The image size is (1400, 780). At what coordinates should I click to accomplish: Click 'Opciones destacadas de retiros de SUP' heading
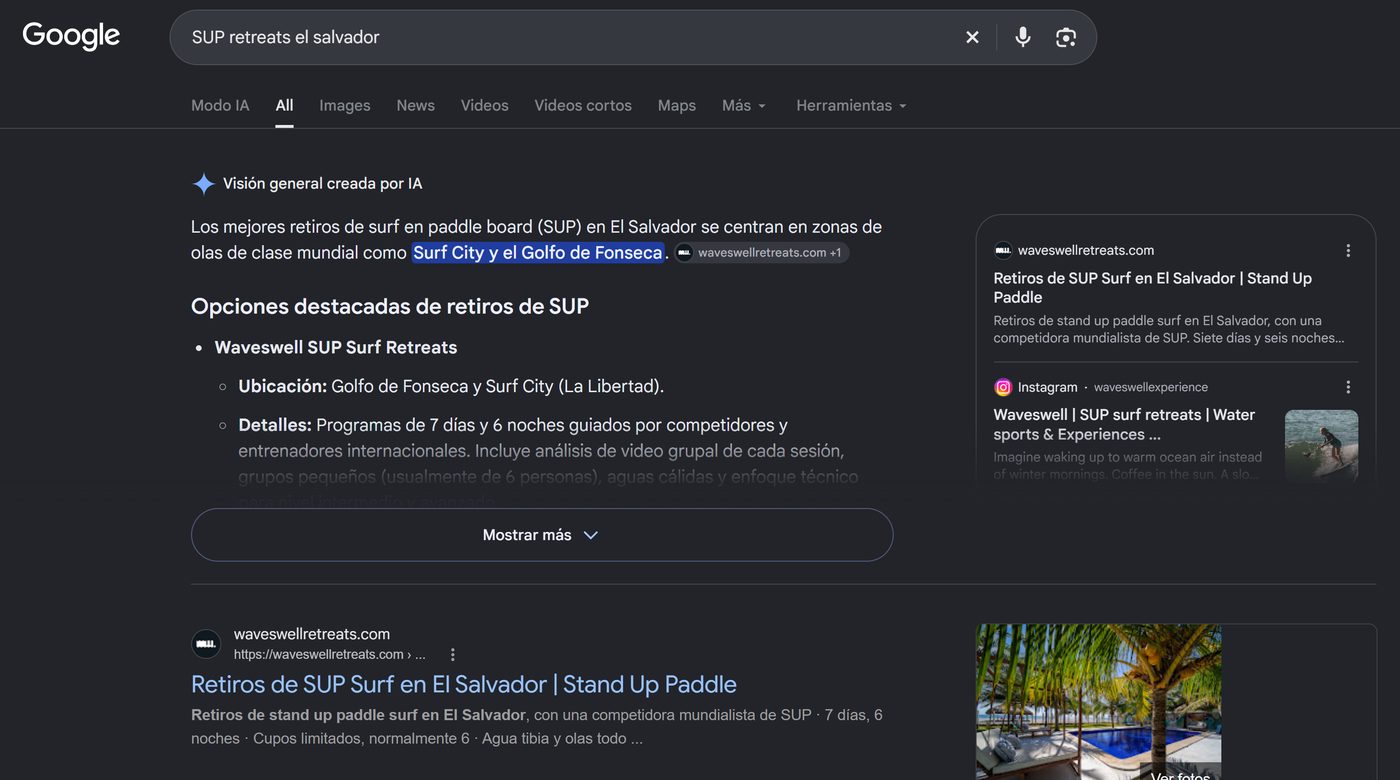pos(390,306)
